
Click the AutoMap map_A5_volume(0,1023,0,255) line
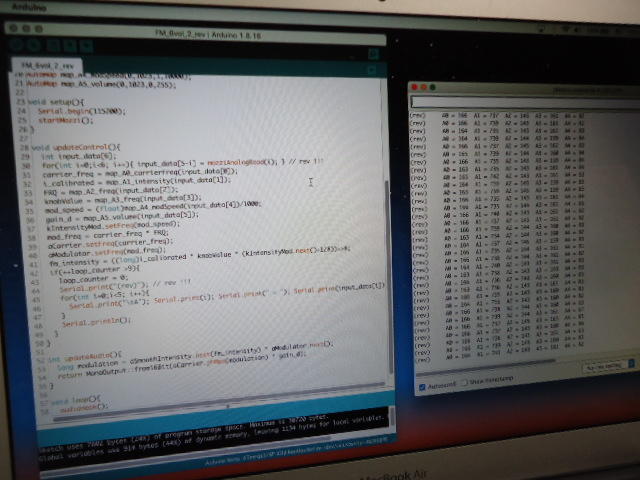[102, 84]
